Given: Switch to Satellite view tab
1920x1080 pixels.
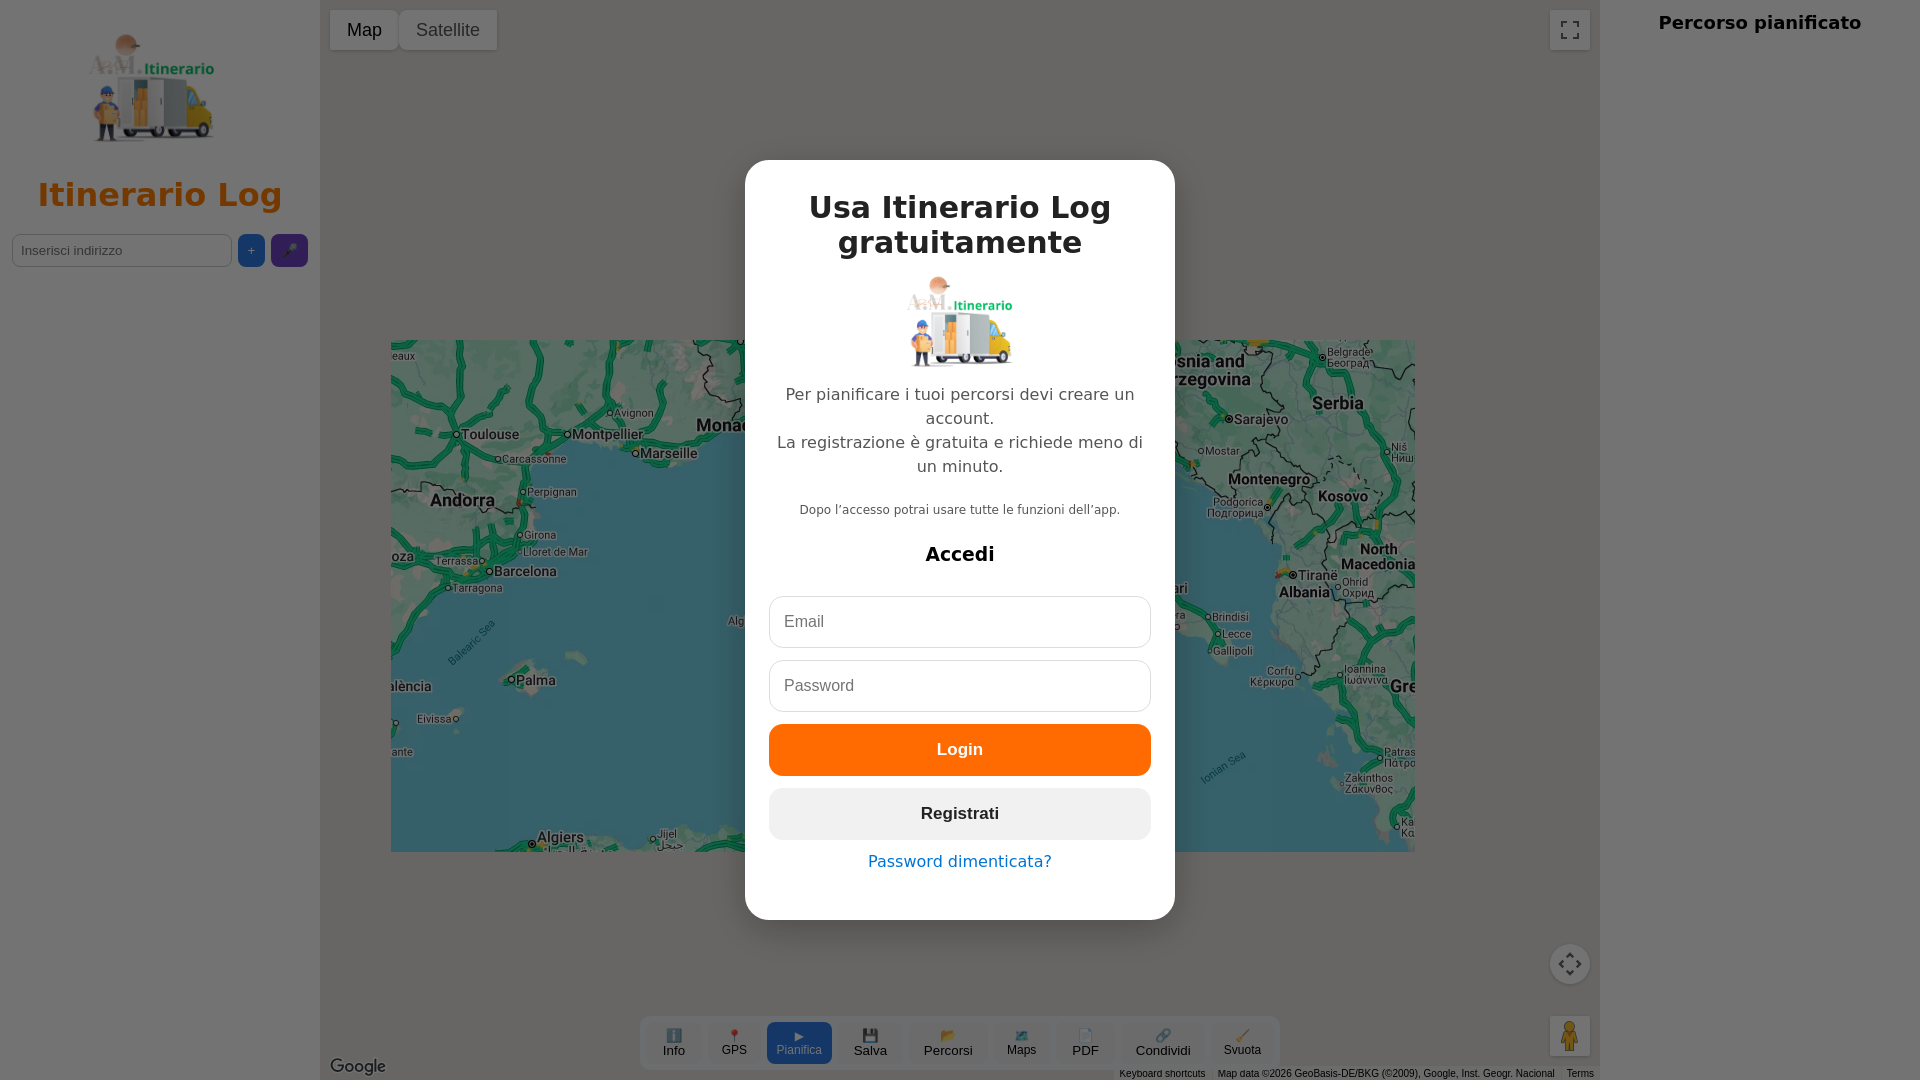Looking at the screenshot, I should click(x=448, y=30).
